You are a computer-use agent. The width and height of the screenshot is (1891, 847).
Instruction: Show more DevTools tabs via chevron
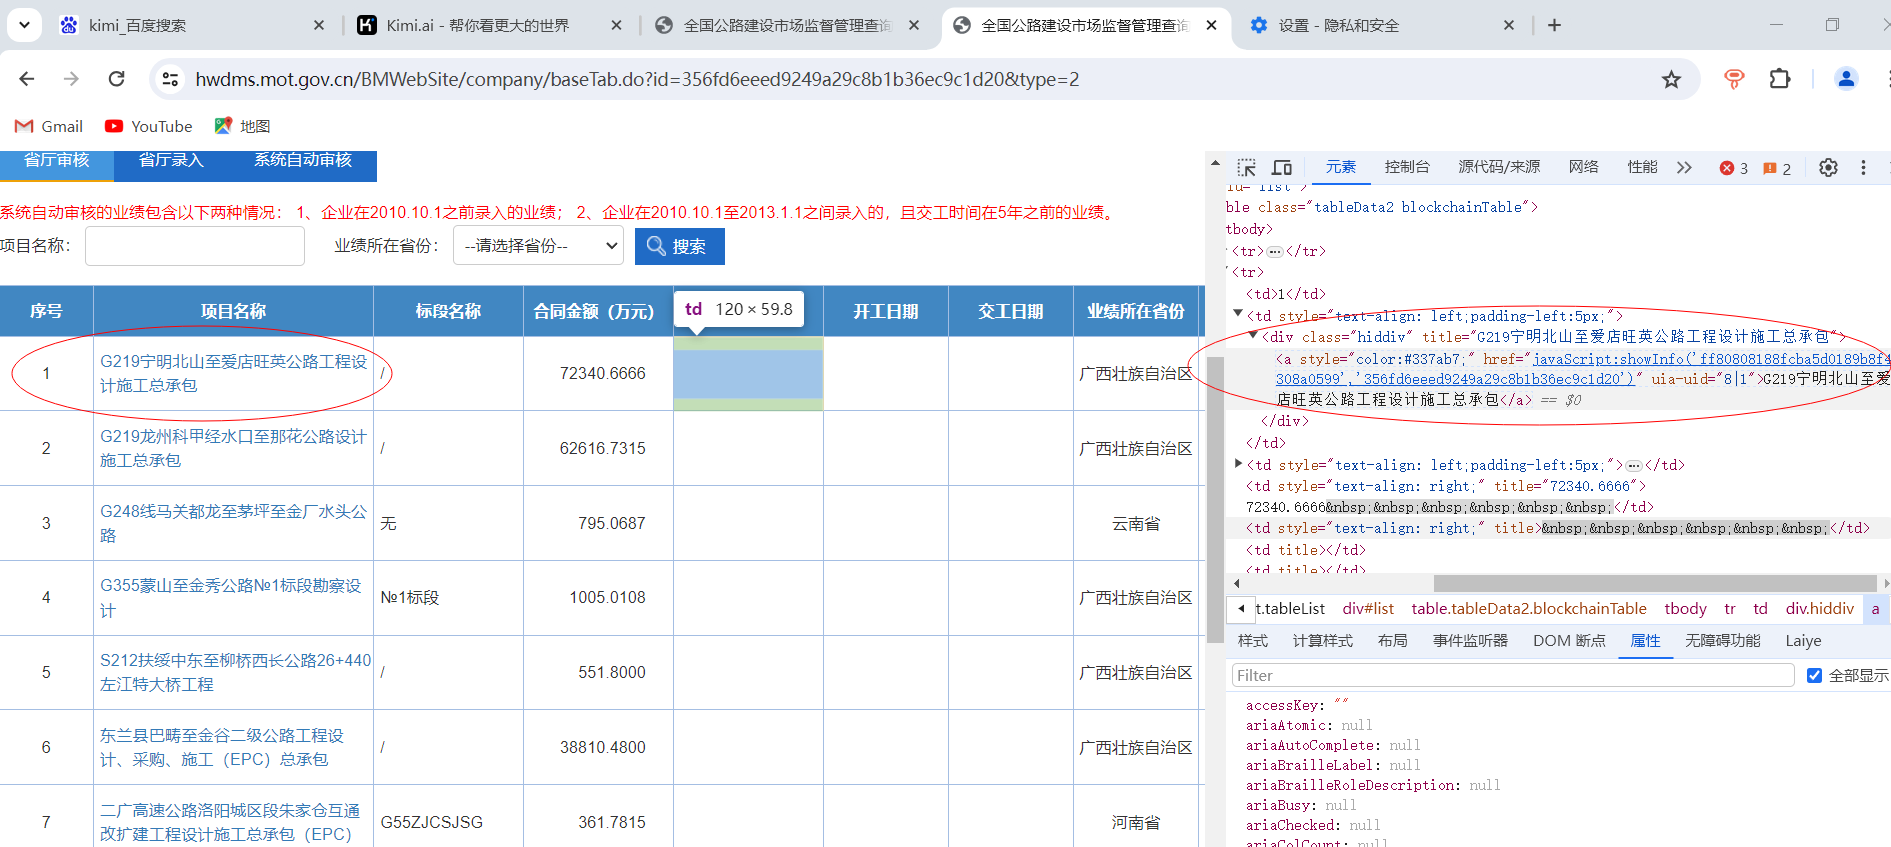point(1684,168)
